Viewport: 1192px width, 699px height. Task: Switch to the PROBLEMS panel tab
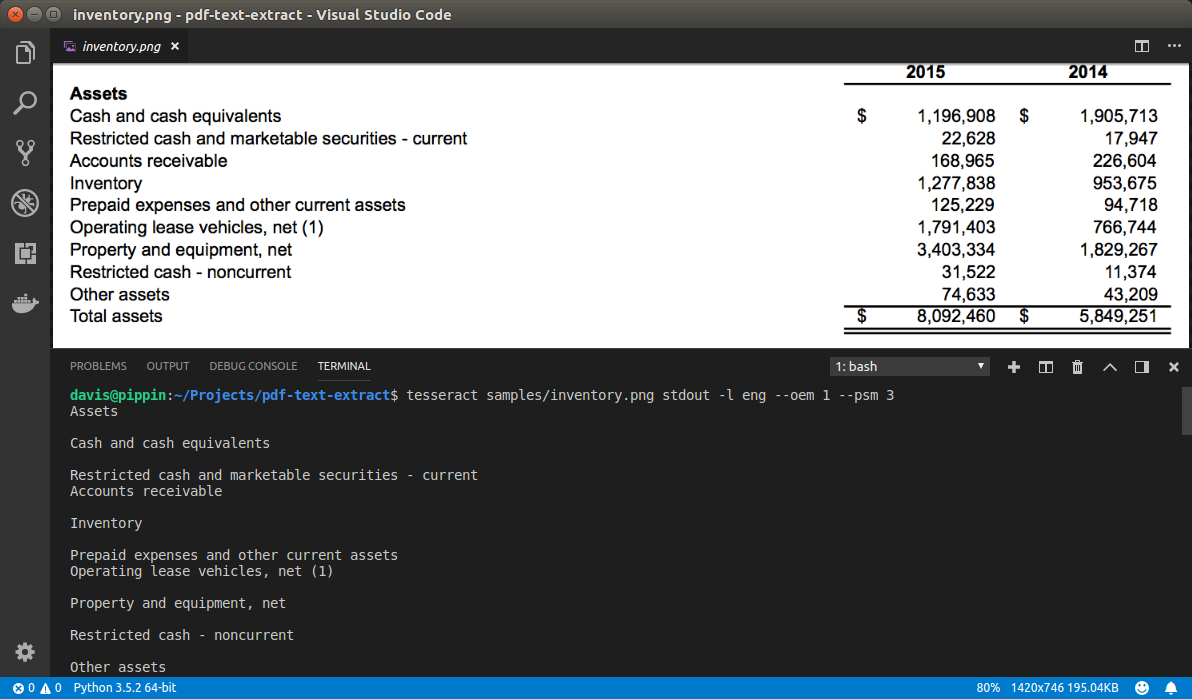[98, 366]
